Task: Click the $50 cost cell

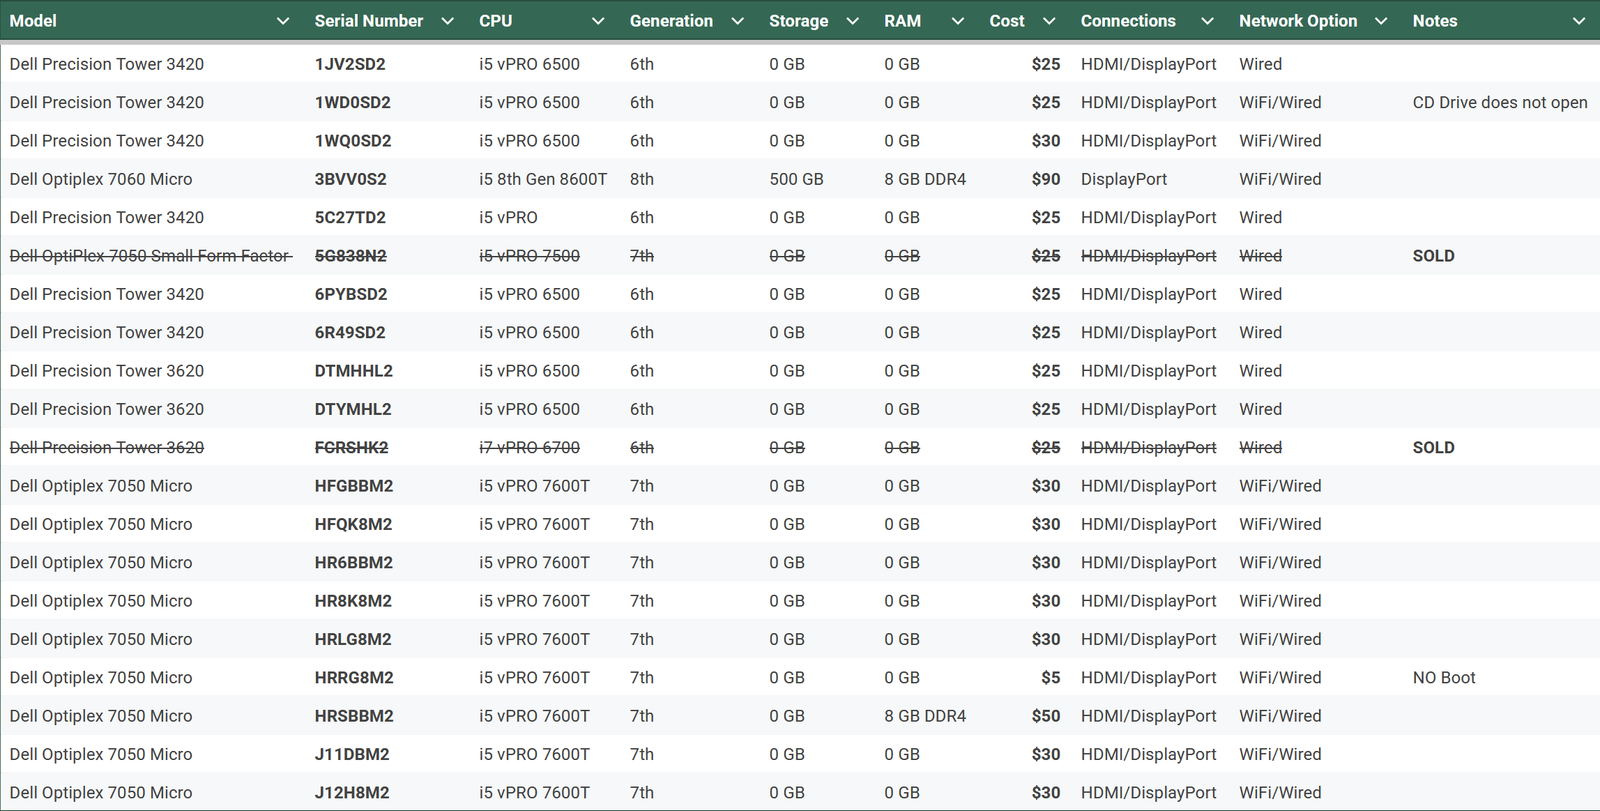Action: click(1046, 716)
